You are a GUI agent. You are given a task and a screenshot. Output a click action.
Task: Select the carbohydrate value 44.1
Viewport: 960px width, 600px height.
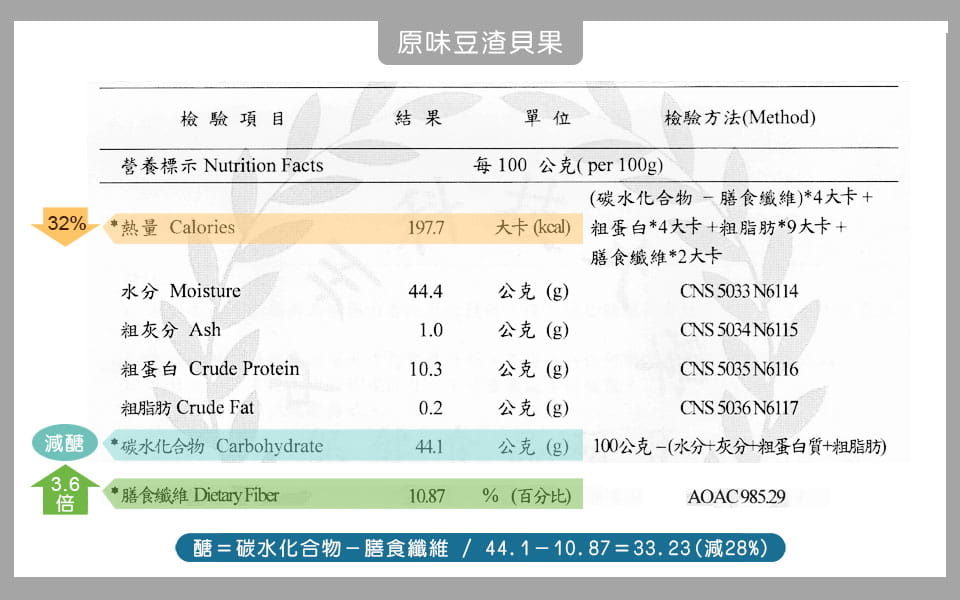click(429, 446)
